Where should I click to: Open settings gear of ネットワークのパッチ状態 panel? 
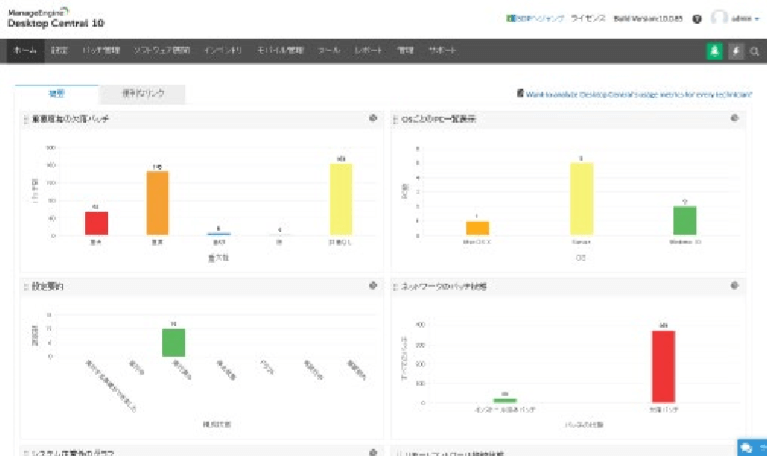734,285
